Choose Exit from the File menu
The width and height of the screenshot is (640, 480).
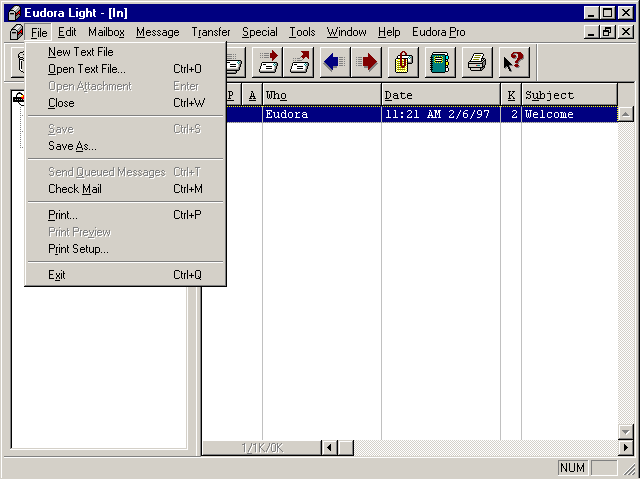(x=125, y=275)
